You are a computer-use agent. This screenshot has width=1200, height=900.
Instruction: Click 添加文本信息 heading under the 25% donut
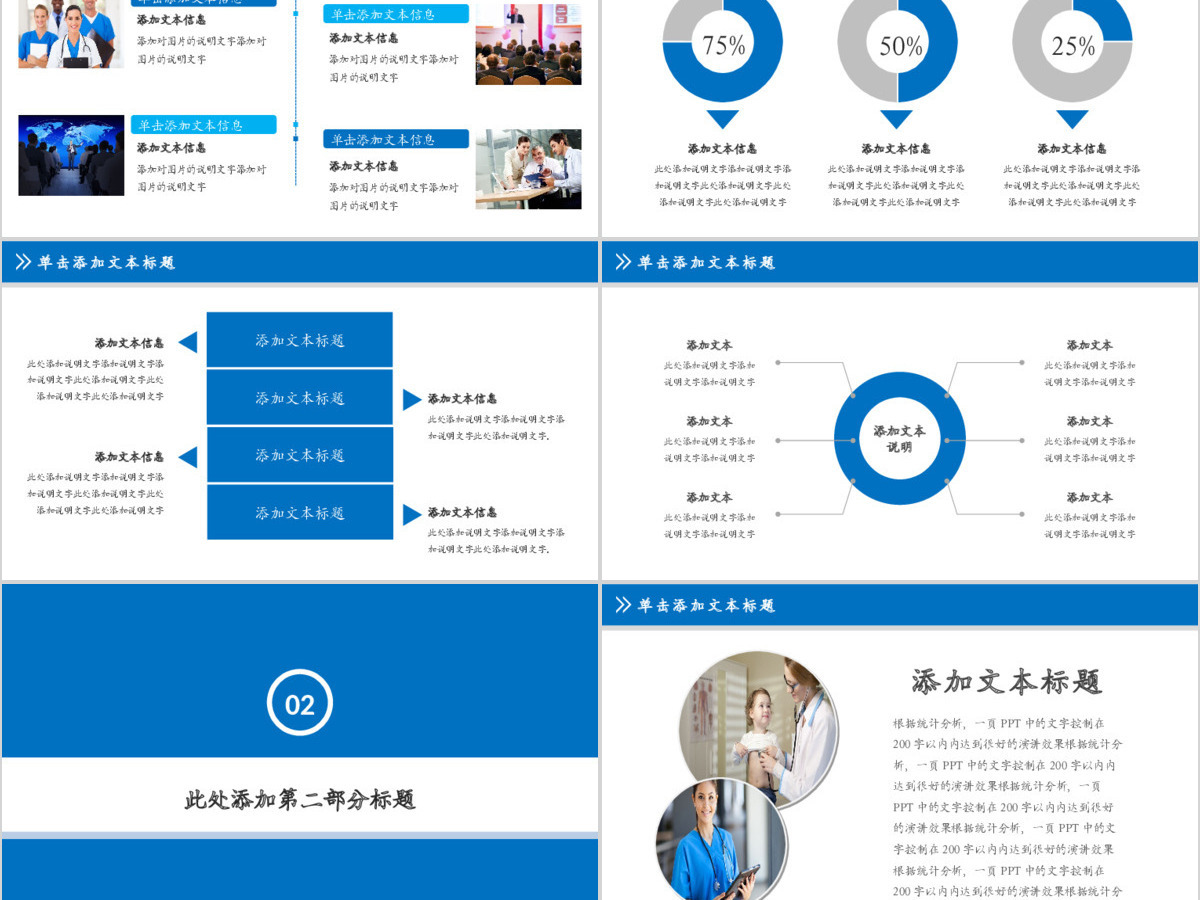point(1072,149)
